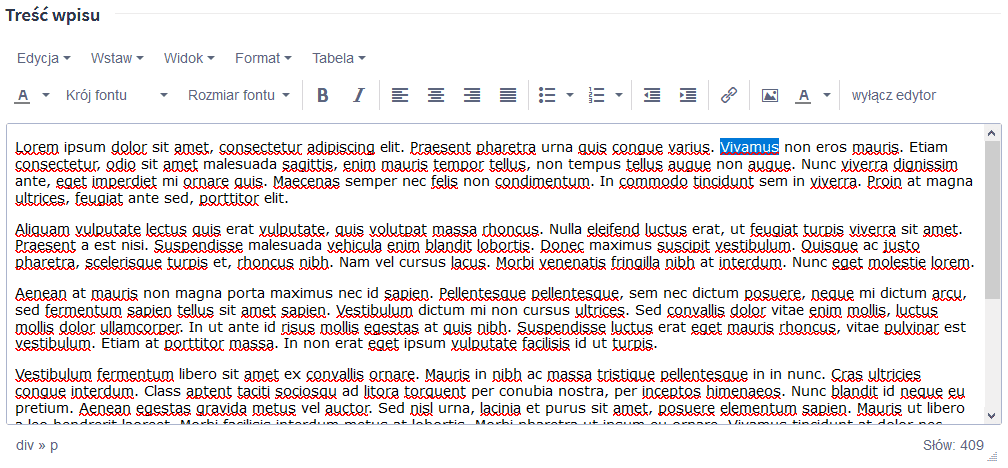The height and width of the screenshot is (468, 1008).
Task: Click the insert link icon
Action: [x=729, y=96]
